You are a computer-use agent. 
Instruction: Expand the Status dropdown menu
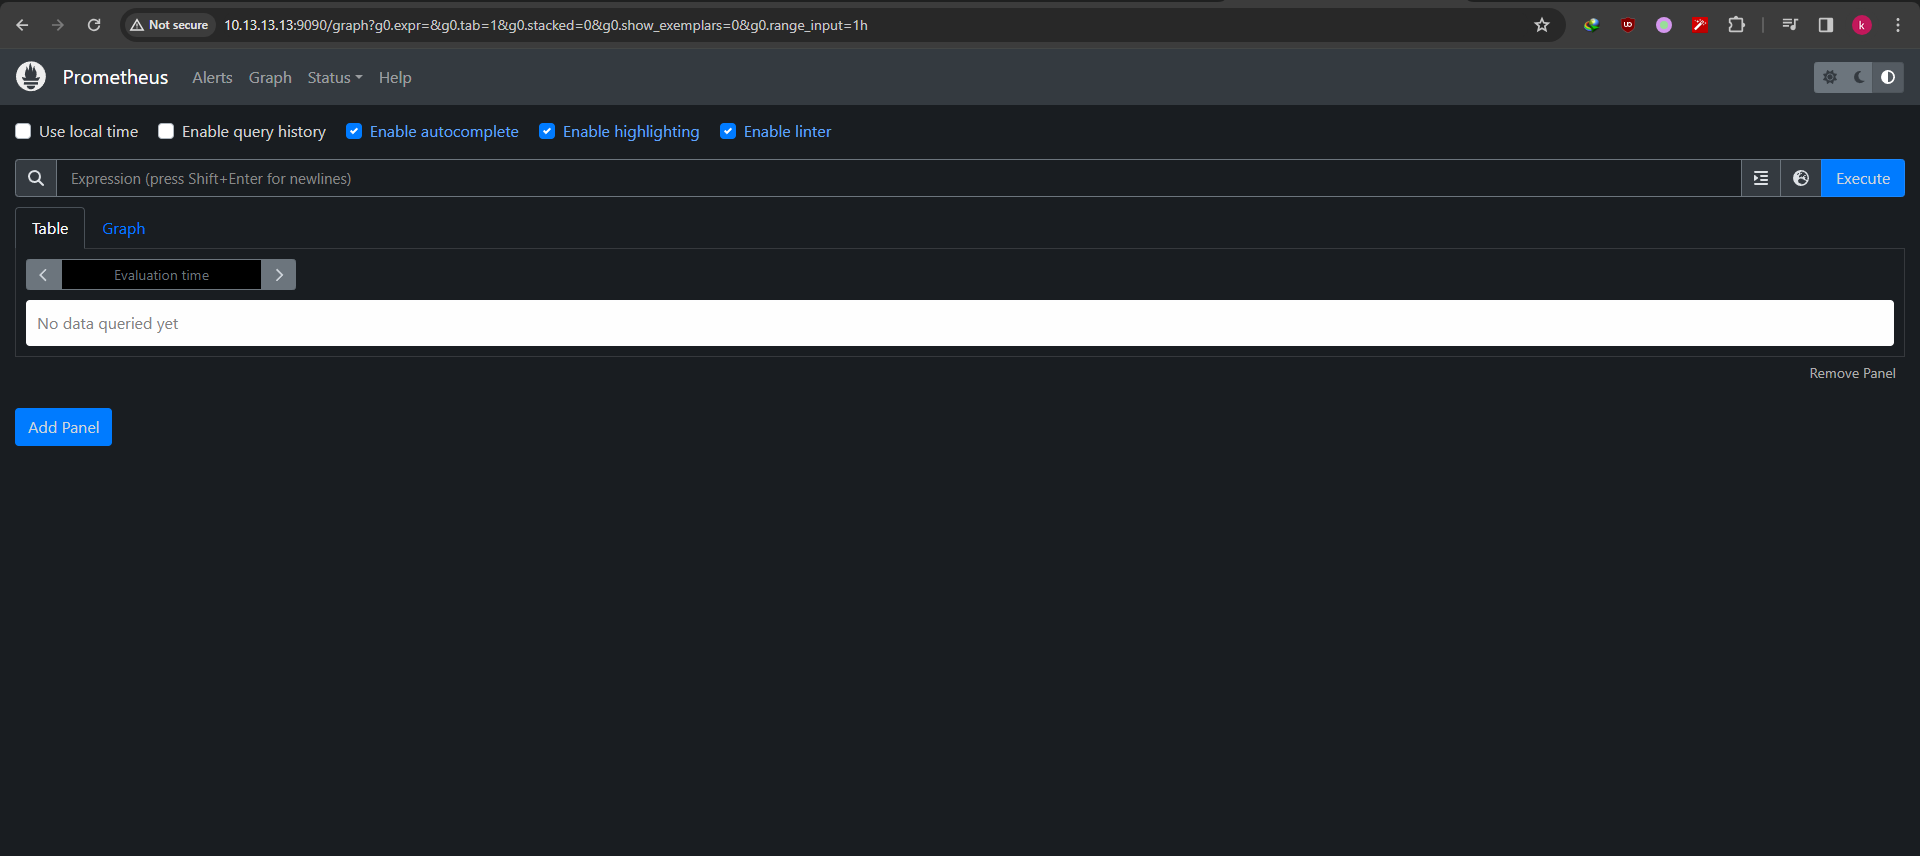334,77
